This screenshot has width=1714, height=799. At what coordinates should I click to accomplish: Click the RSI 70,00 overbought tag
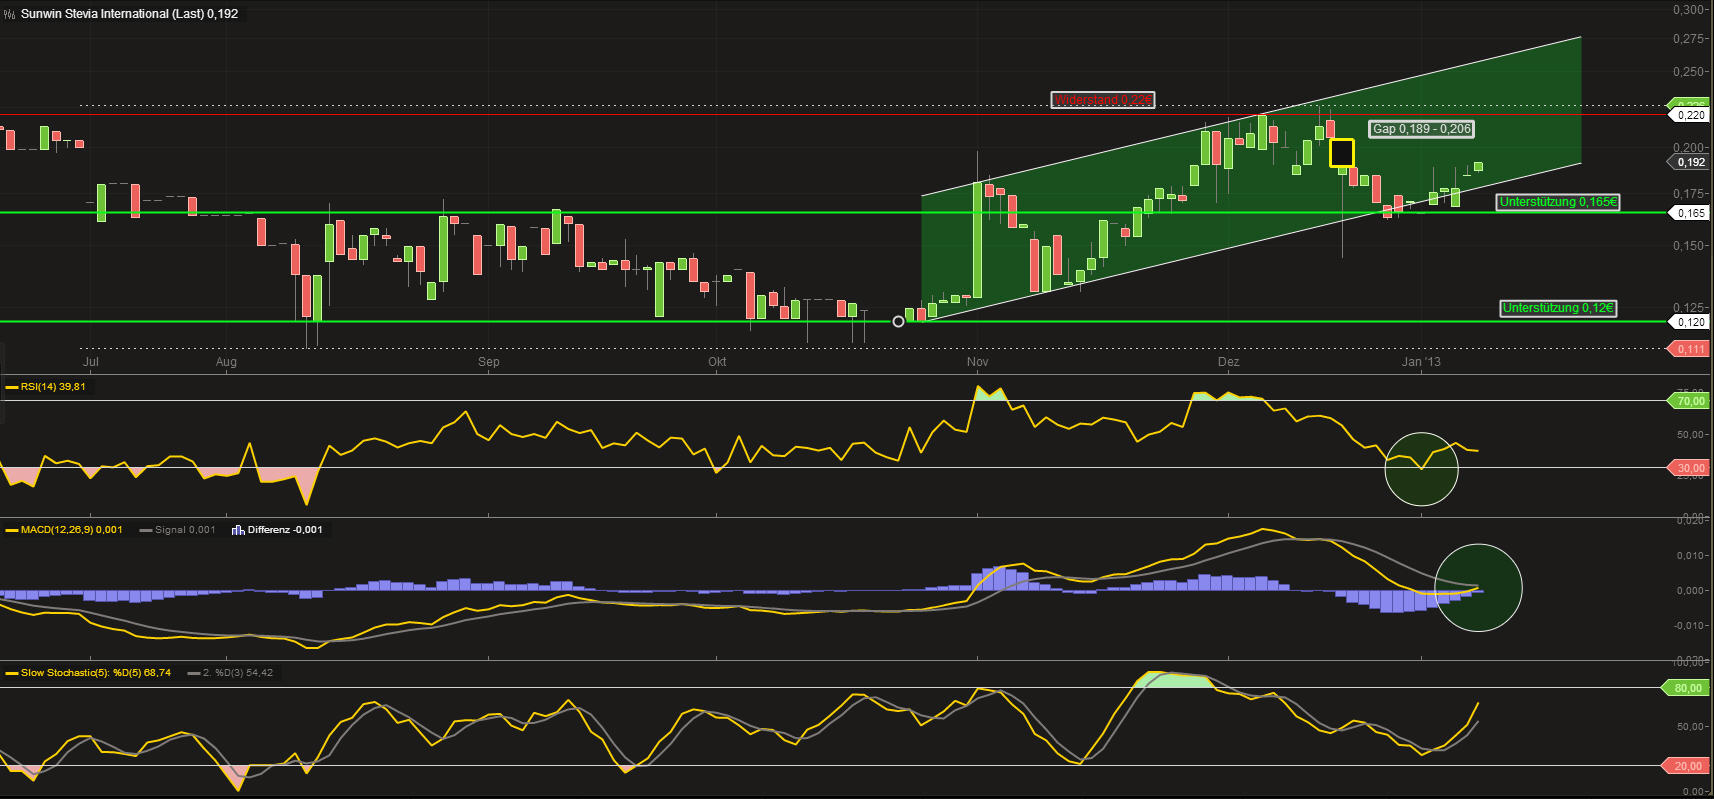1688,401
